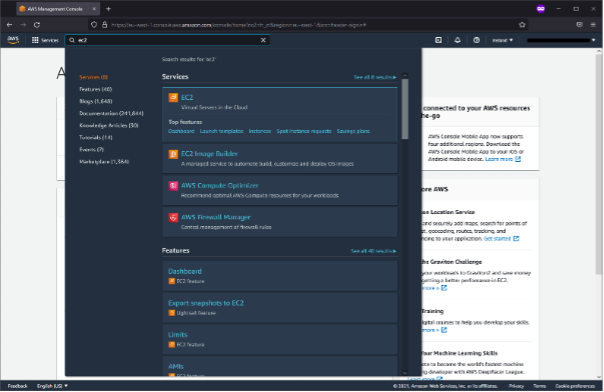Expand the Ireland region dropdown
The image size is (604, 392).
coord(502,40)
